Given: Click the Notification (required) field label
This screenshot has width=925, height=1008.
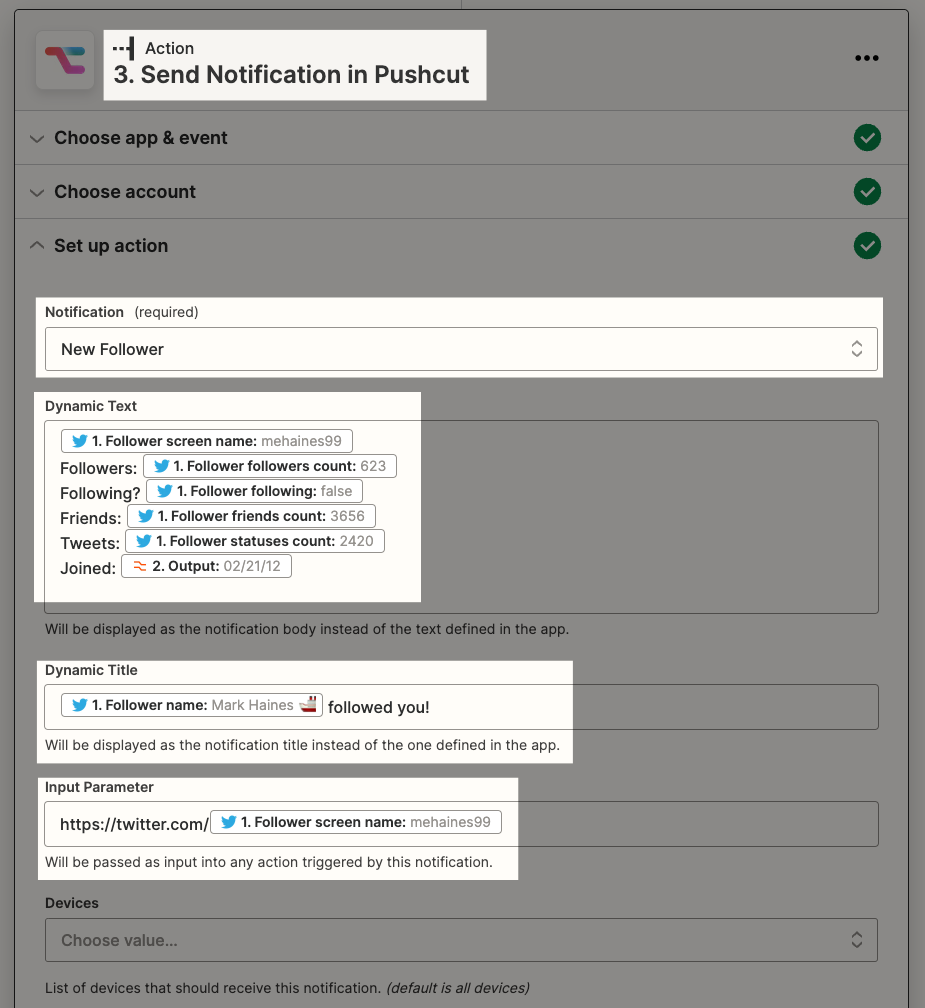Looking at the screenshot, I should 121,312.
